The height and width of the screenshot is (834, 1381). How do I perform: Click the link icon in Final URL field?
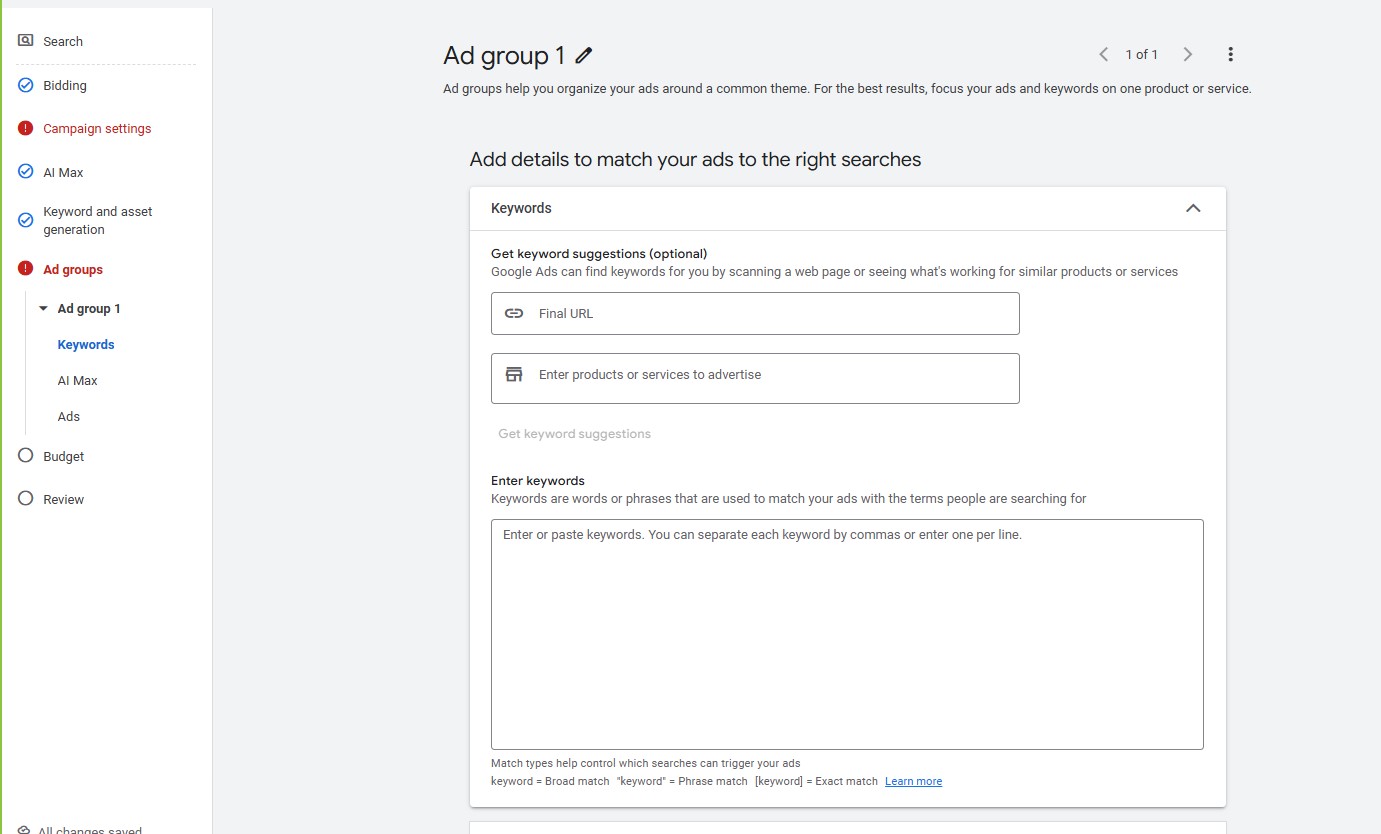[x=514, y=313]
